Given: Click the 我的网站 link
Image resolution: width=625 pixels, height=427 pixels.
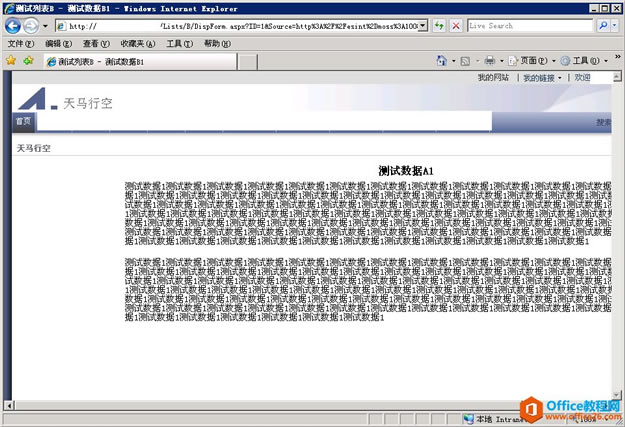Looking at the screenshot, I should (493, 78).
